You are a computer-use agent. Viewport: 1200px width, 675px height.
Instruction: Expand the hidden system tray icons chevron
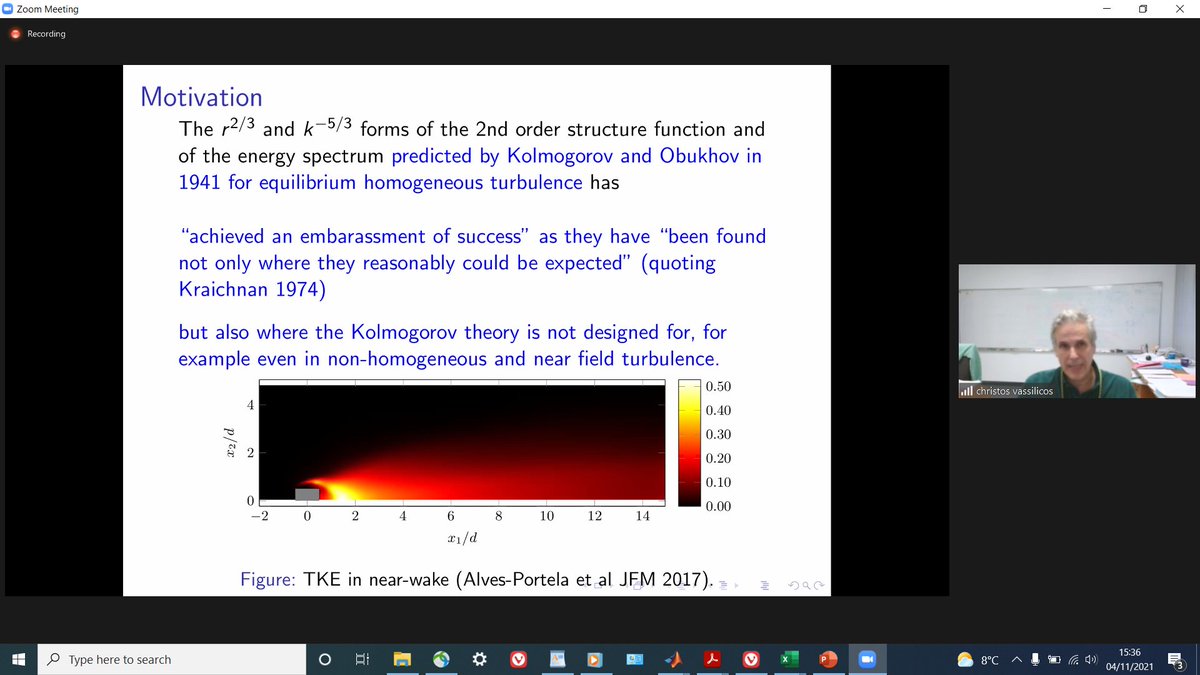(1017, 660)
